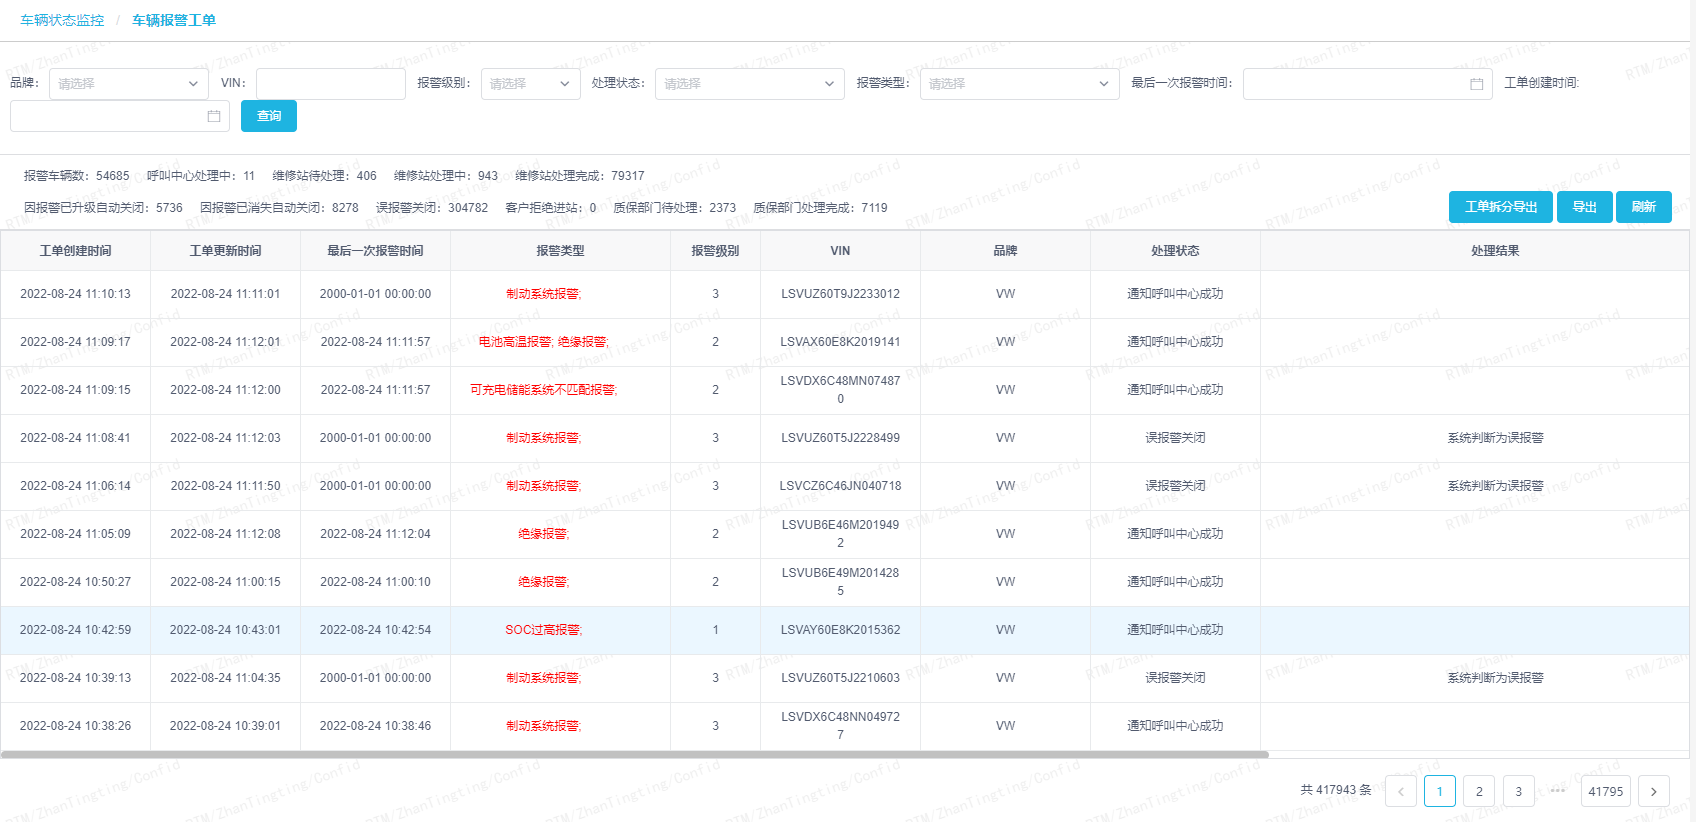Click the 工单拆分导出 button
The image size is (1696, 822).
coord(1500,207)
